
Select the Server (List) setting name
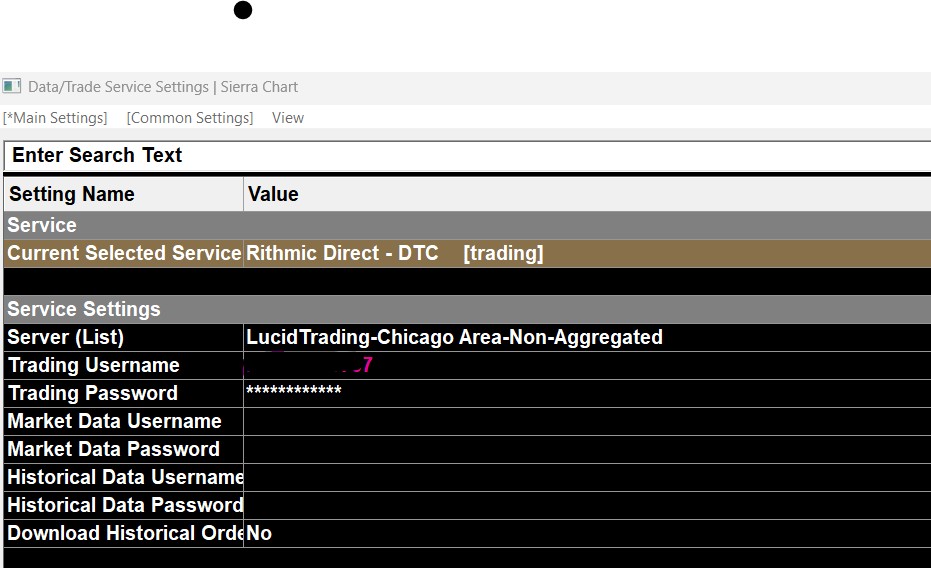pos(124,337)
